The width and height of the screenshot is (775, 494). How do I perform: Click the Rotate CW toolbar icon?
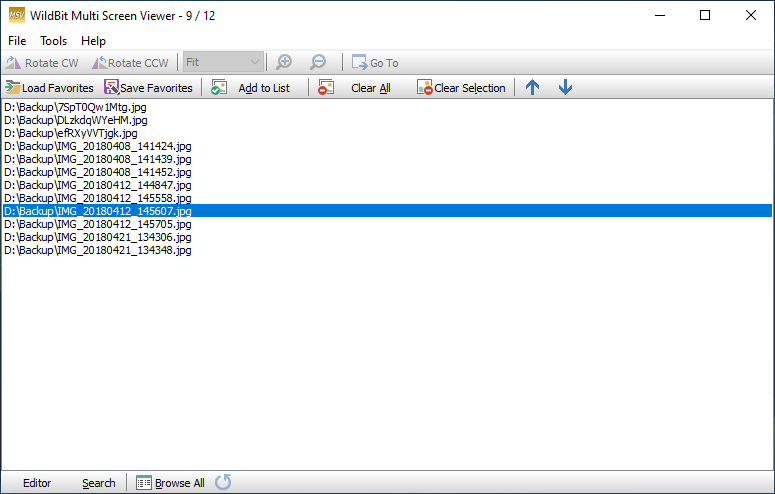tap(13, 63)
